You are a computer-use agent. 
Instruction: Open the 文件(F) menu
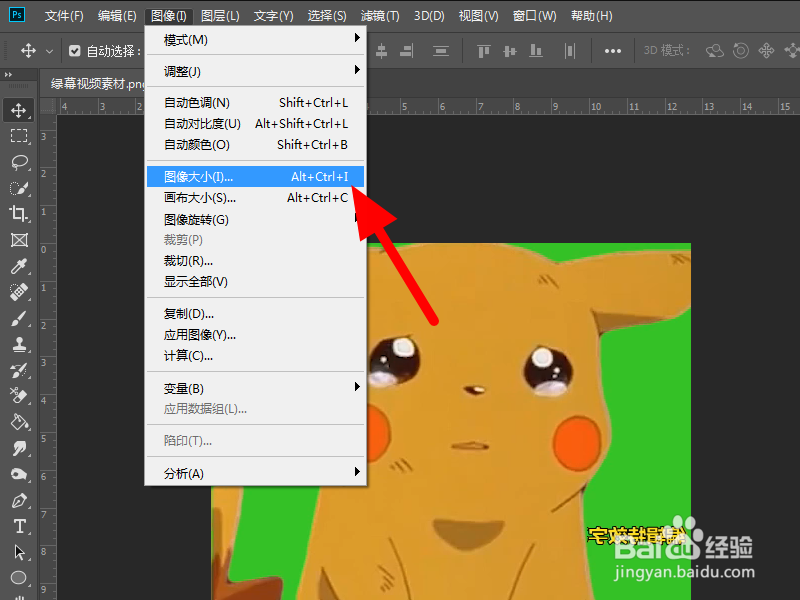(x=64, y=16)
